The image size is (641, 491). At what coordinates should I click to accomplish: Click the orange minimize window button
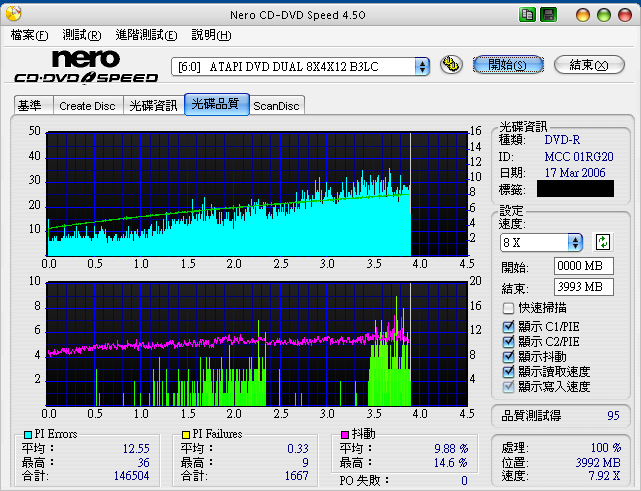pos(583,15)
